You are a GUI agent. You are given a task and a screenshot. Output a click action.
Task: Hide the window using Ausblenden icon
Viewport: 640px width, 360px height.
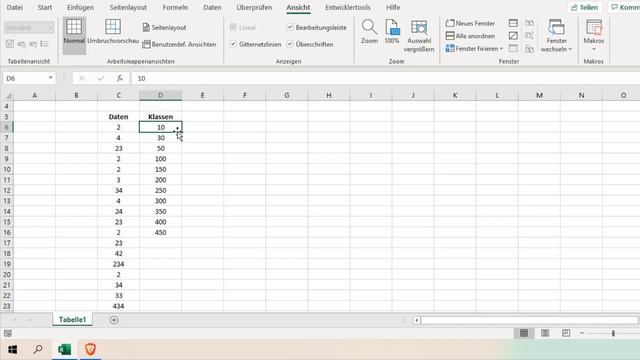coord(513,36)
